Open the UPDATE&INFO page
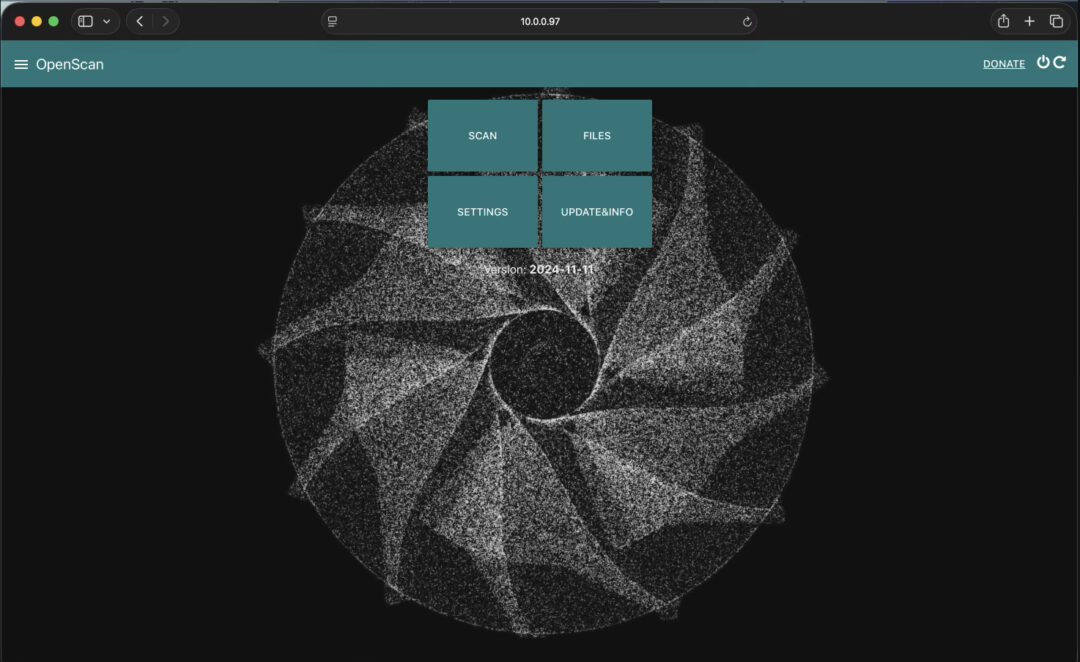The image size is (1080, 662). tap(597, 212)
